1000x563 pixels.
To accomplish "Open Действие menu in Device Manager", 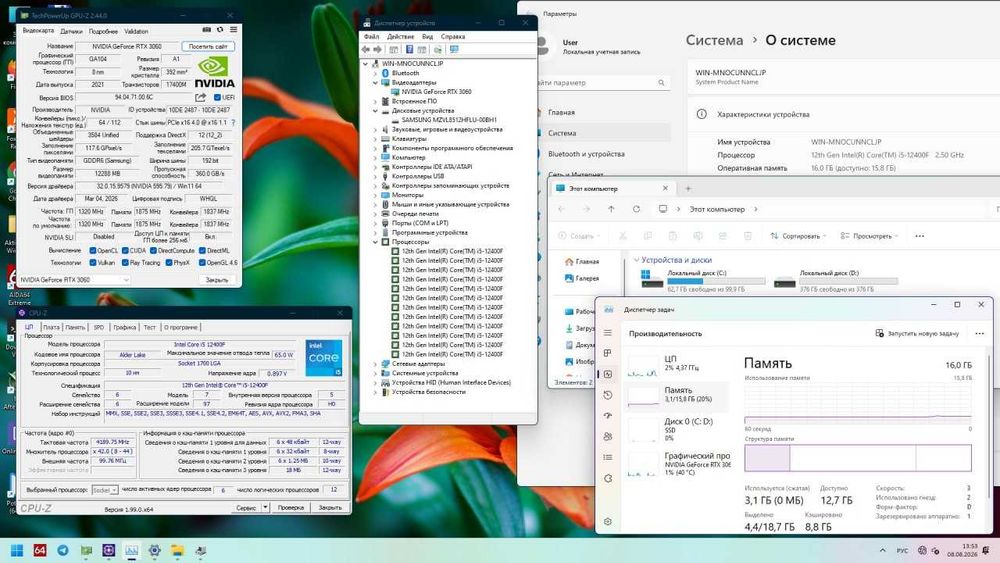I will [401, 37].
